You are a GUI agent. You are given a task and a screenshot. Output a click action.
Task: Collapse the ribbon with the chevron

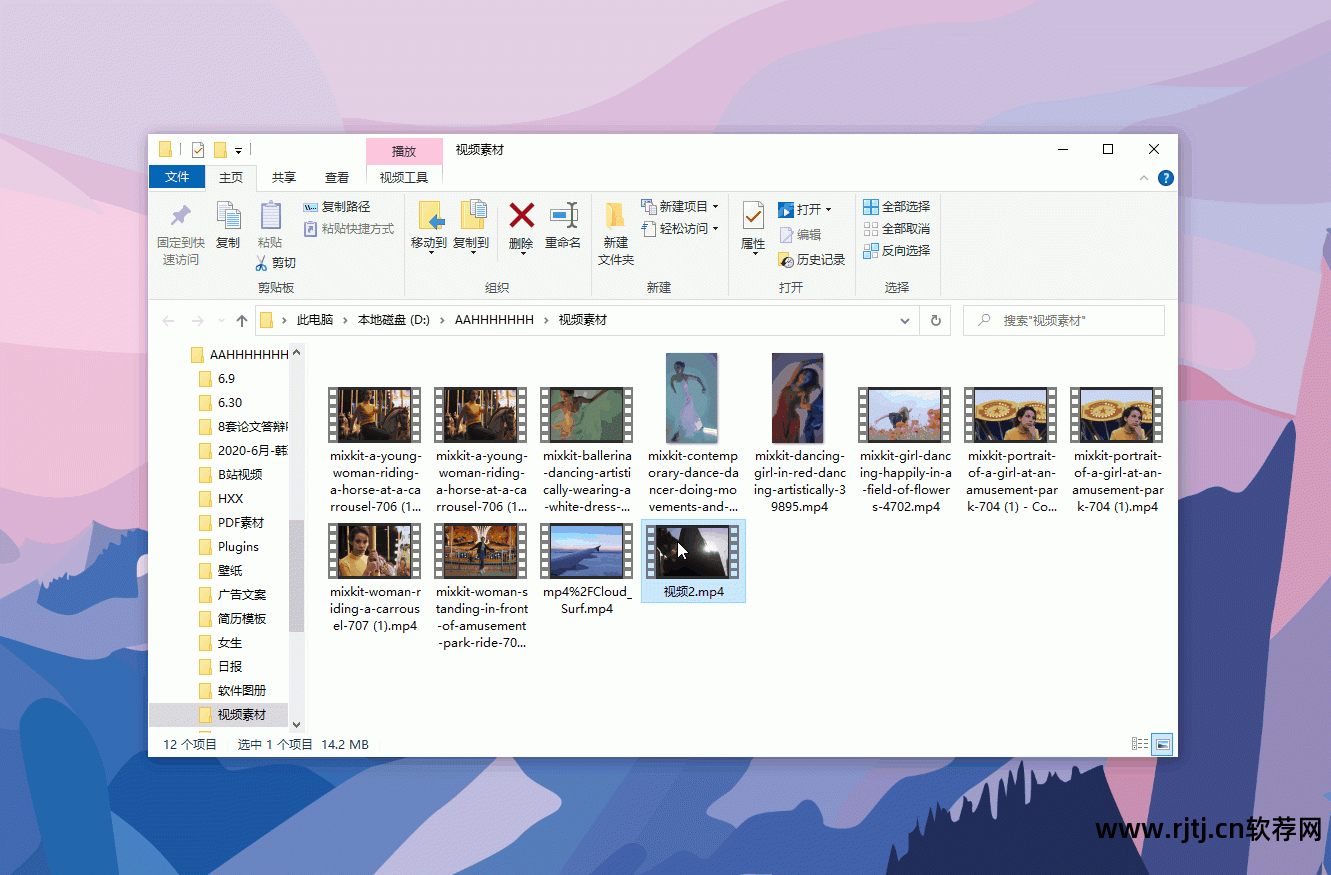click(1145, 178)
